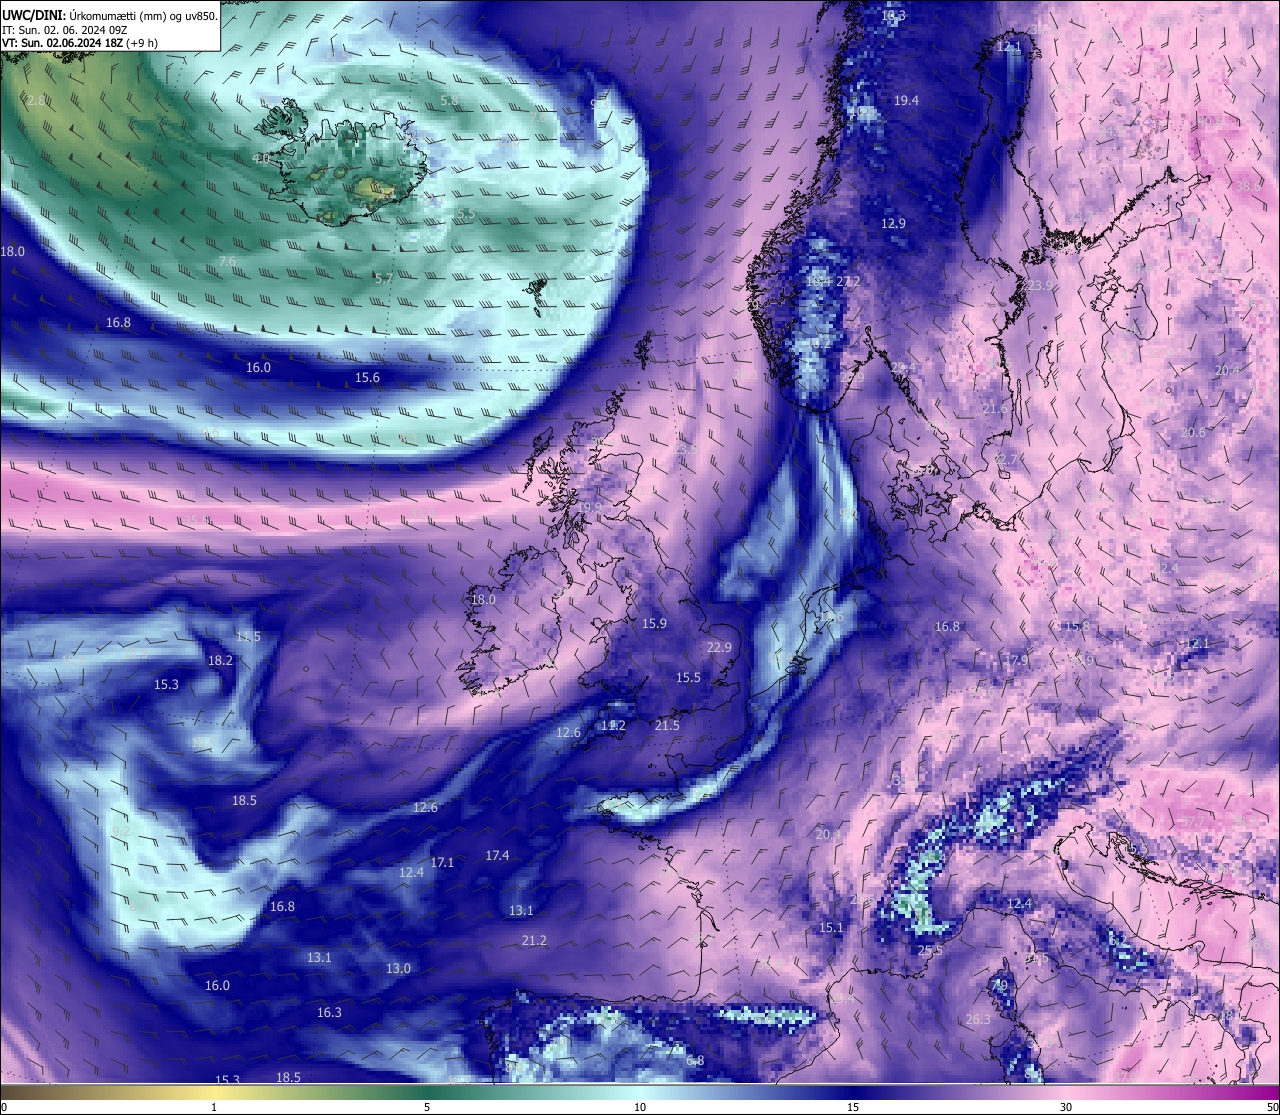Click the 15.1 value label over southern France
This screenshot has width=1280, height=1115.
click(x=831, y=927)
